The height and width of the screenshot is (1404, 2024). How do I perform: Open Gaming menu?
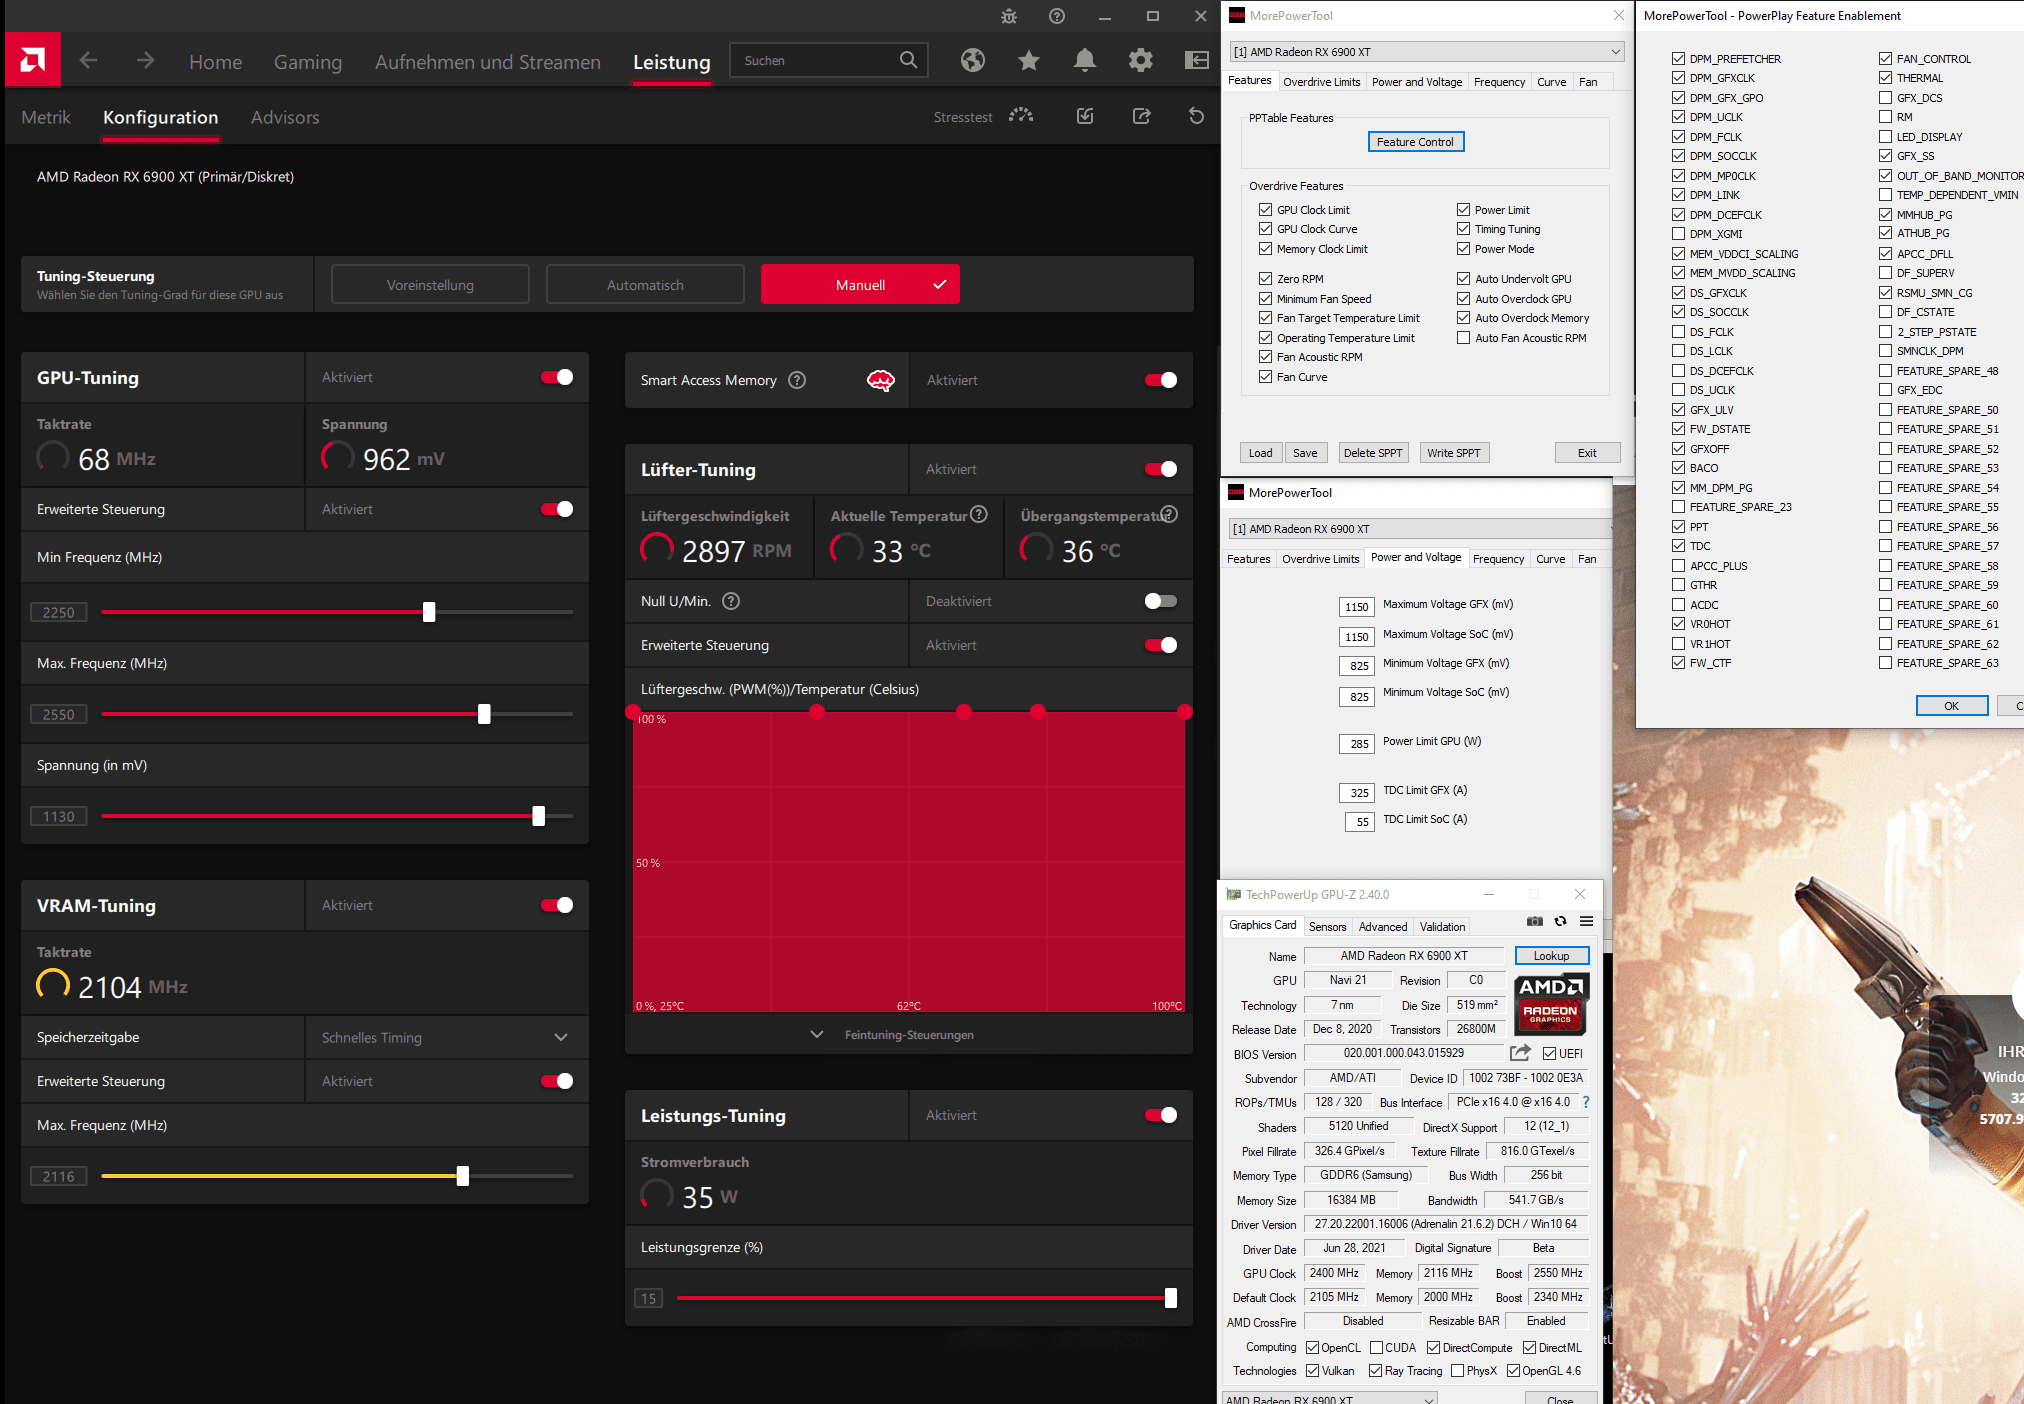click(x=308, y=62)
